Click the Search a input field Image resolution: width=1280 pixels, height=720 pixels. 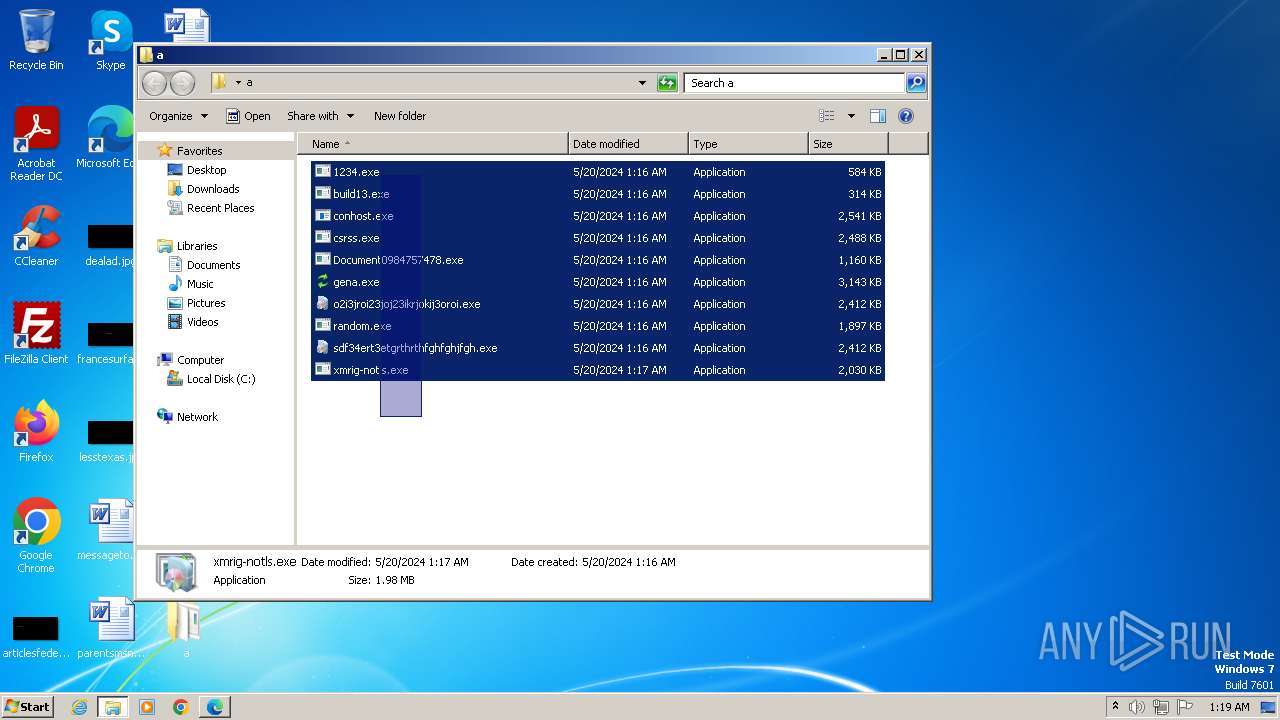(795, 83)
